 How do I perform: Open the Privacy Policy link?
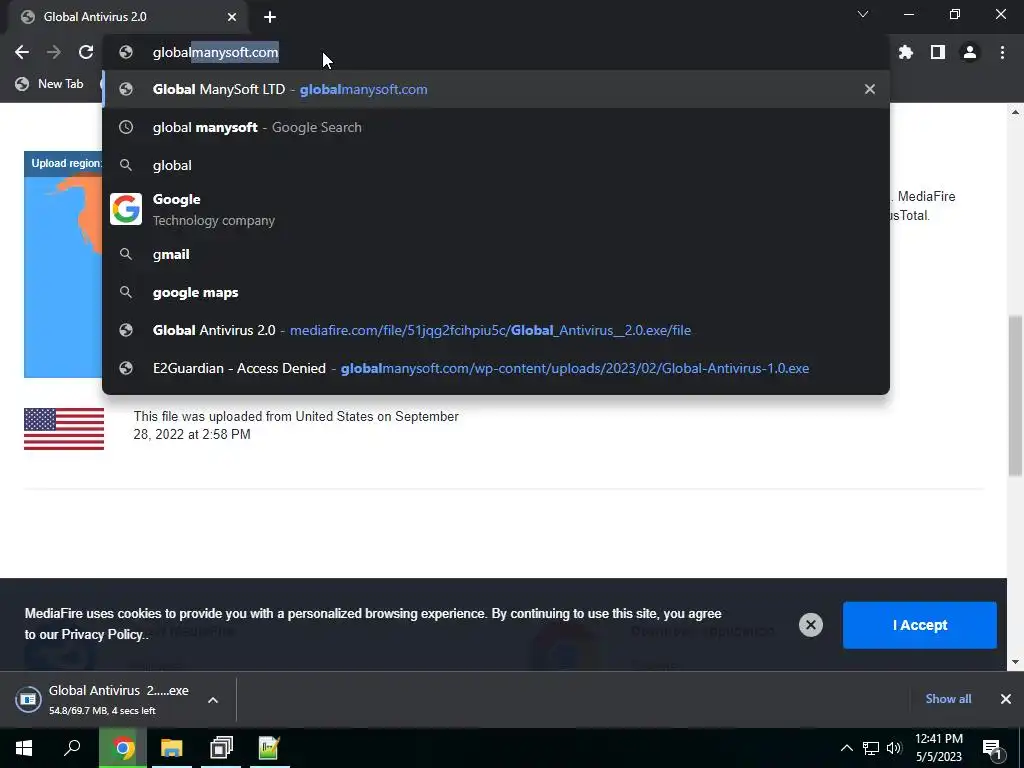click(102, 634)
